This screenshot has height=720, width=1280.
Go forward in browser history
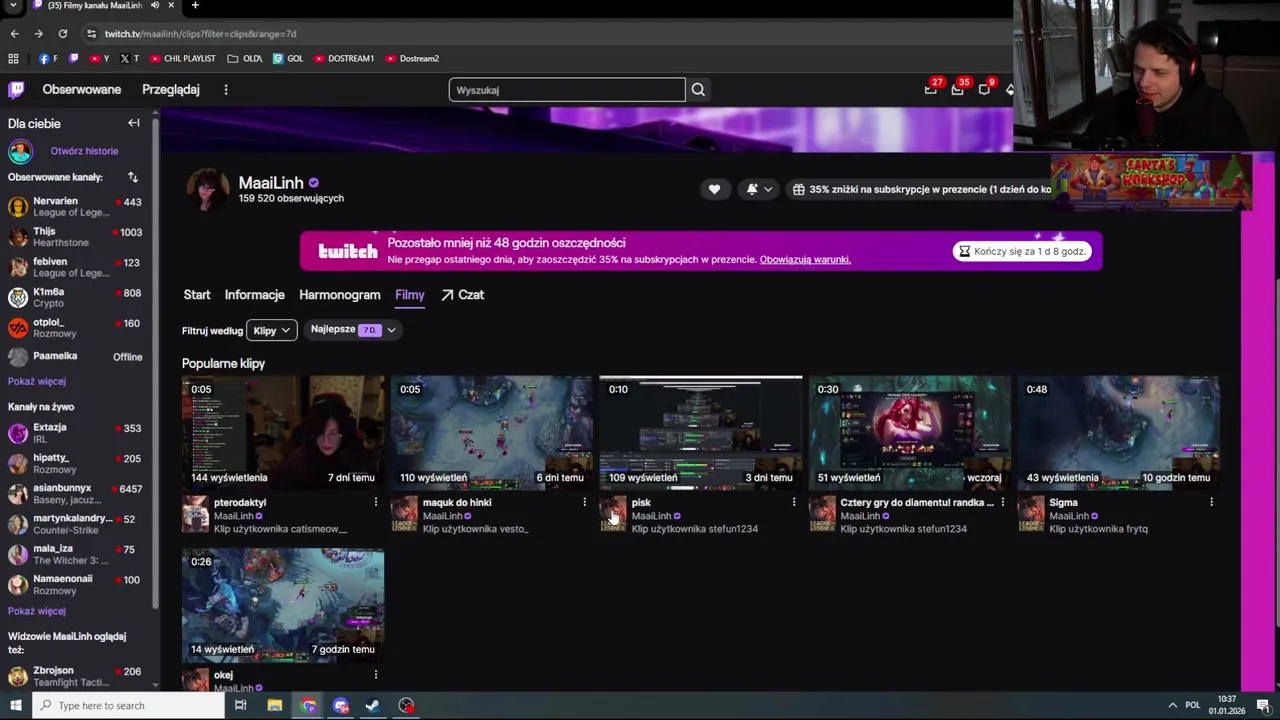(x=38, y=34)
